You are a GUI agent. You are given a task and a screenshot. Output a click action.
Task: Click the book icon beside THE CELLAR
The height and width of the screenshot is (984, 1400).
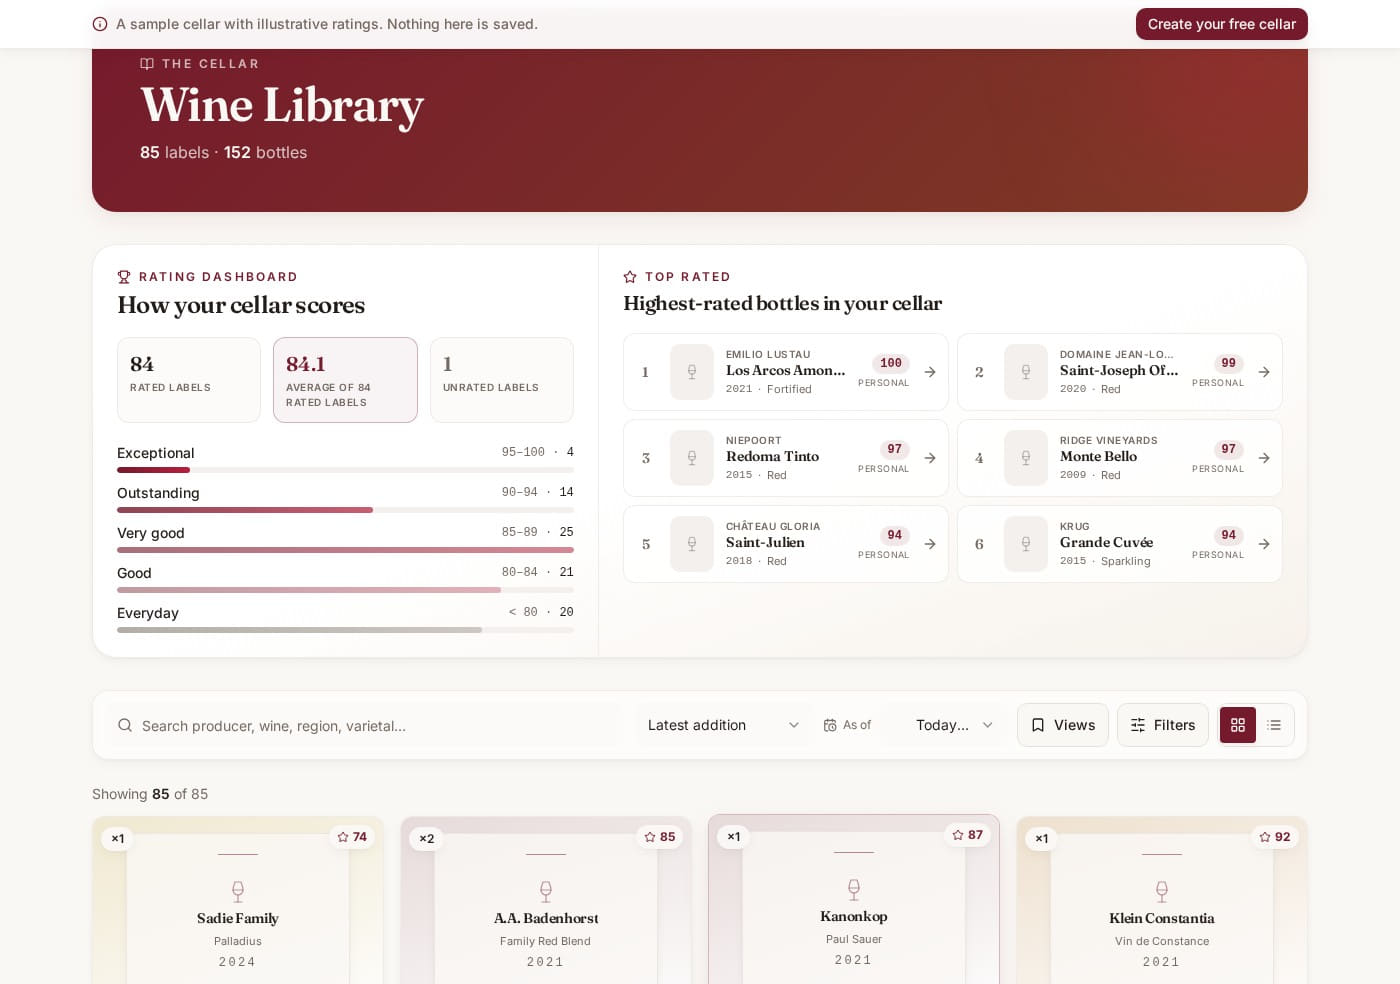[147, 64]
